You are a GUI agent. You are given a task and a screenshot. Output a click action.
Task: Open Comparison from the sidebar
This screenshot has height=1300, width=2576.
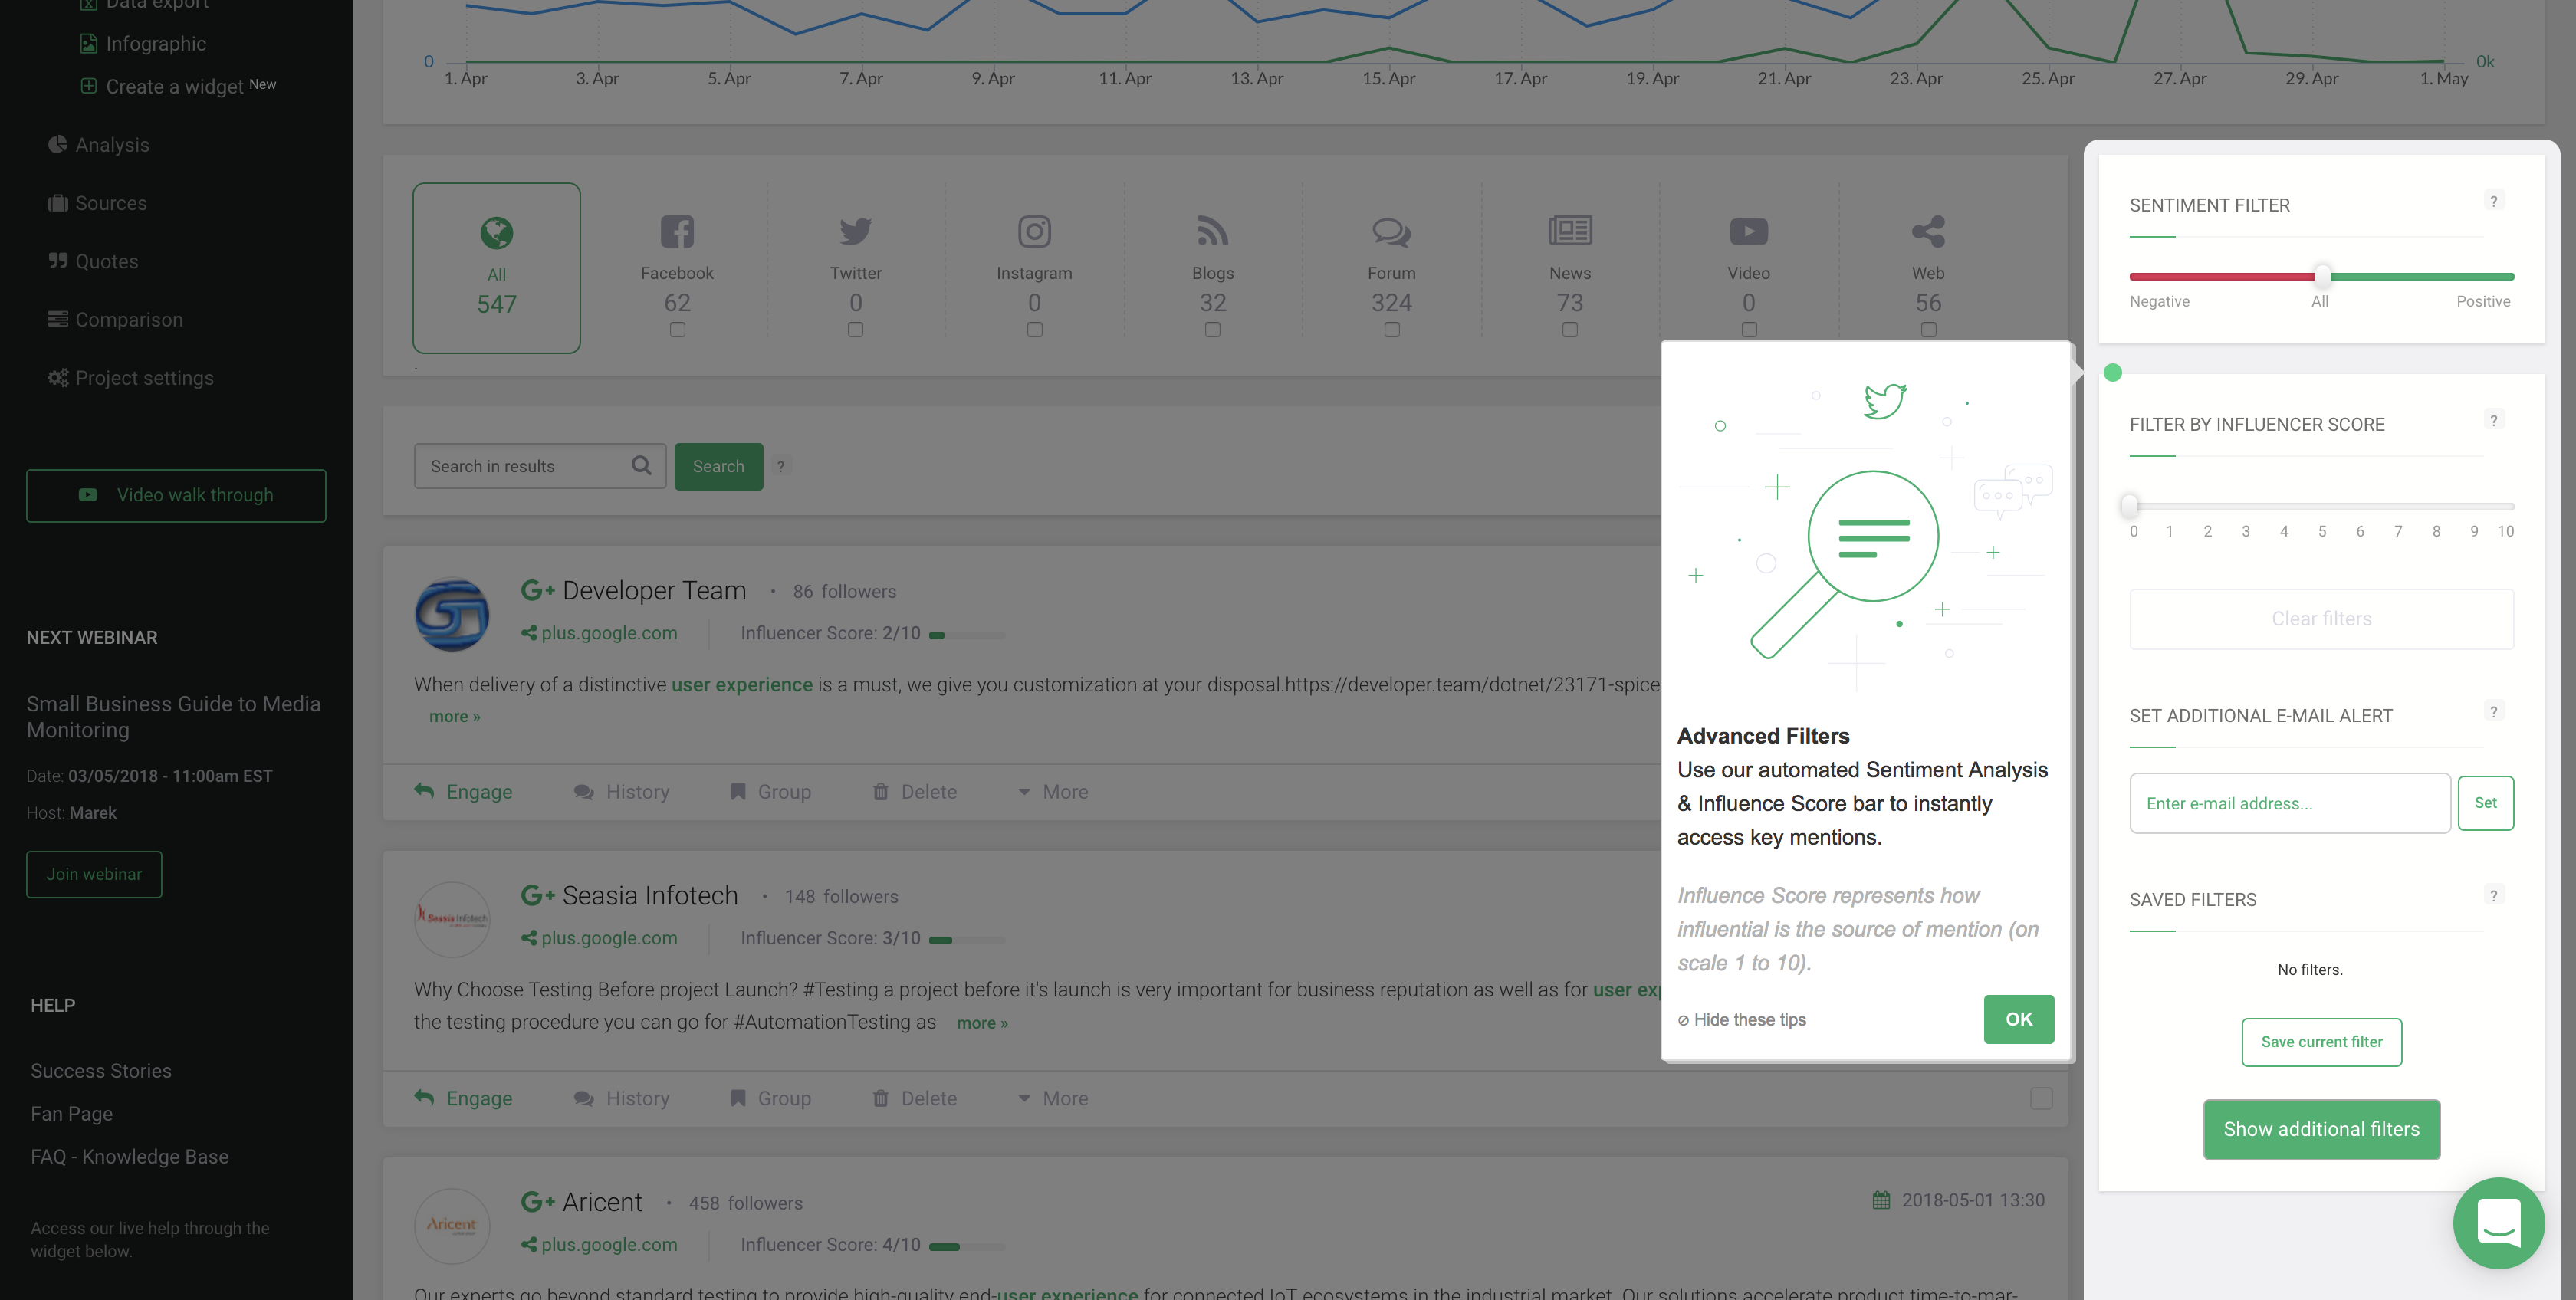click(x=115, y=320)
